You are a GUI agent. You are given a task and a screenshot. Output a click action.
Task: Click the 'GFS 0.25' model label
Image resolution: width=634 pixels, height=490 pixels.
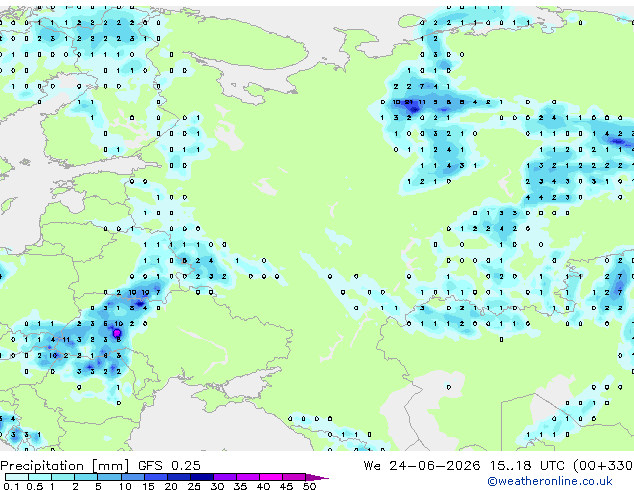tap(169, 466)
